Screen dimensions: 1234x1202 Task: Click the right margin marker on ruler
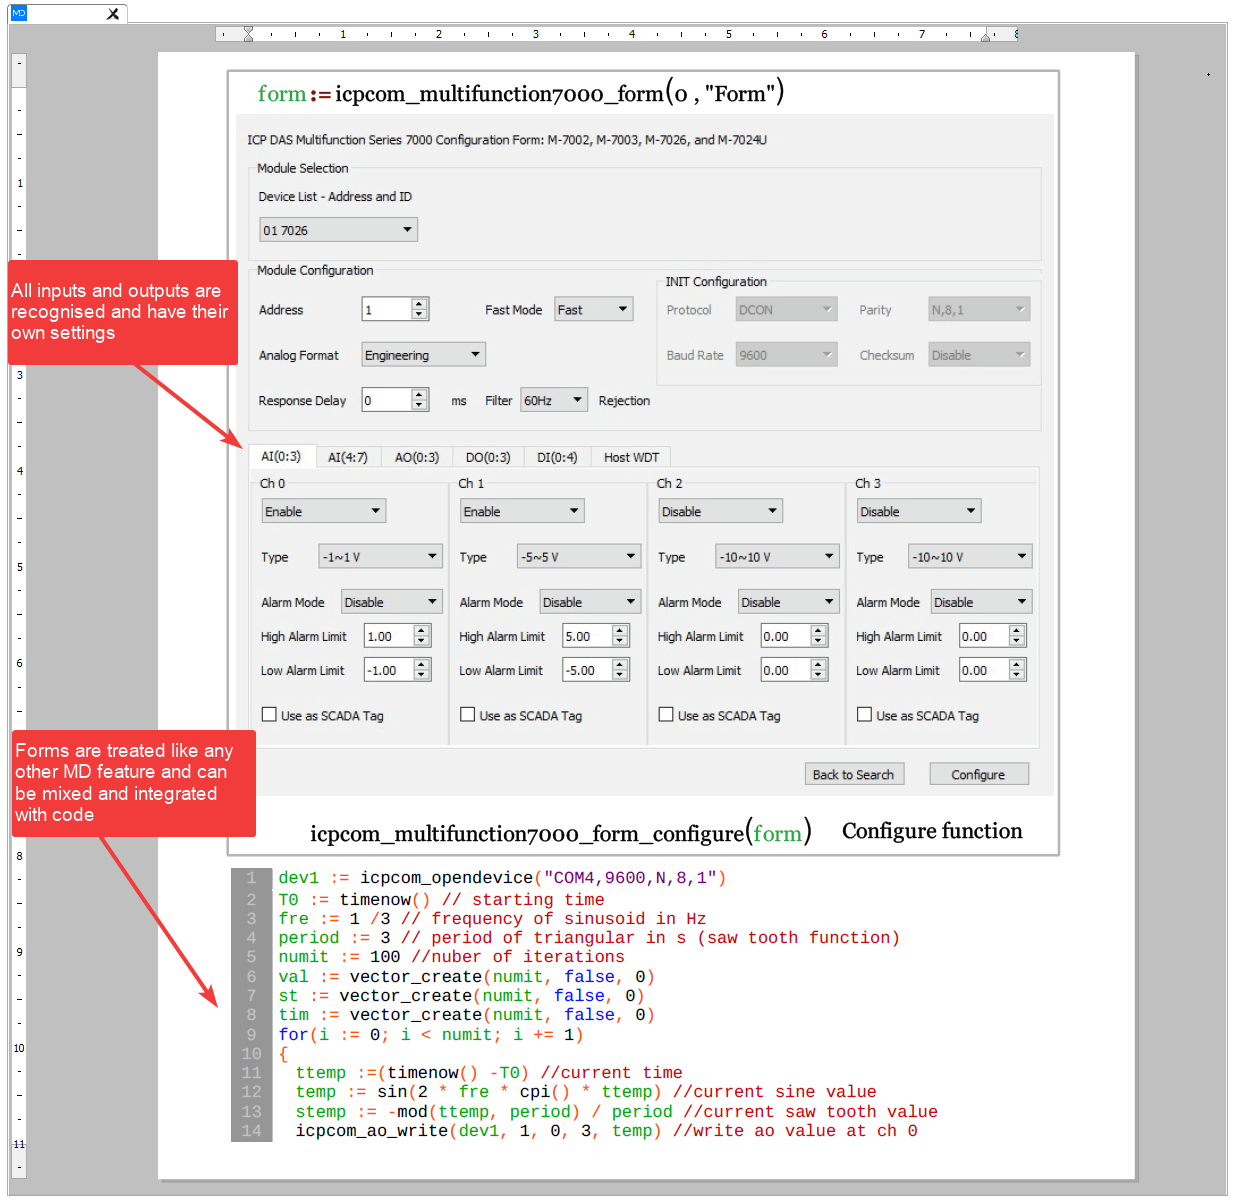(986, 36)
